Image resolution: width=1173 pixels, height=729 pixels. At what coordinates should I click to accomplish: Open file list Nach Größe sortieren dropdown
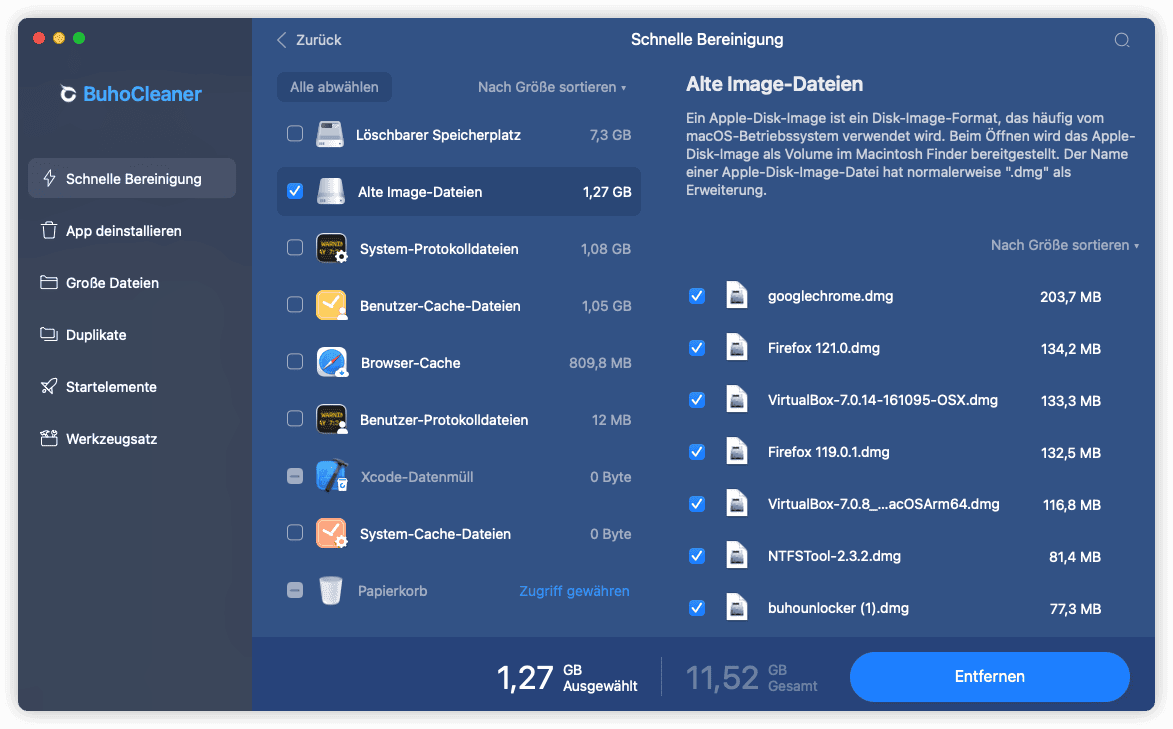point(1065,245)
